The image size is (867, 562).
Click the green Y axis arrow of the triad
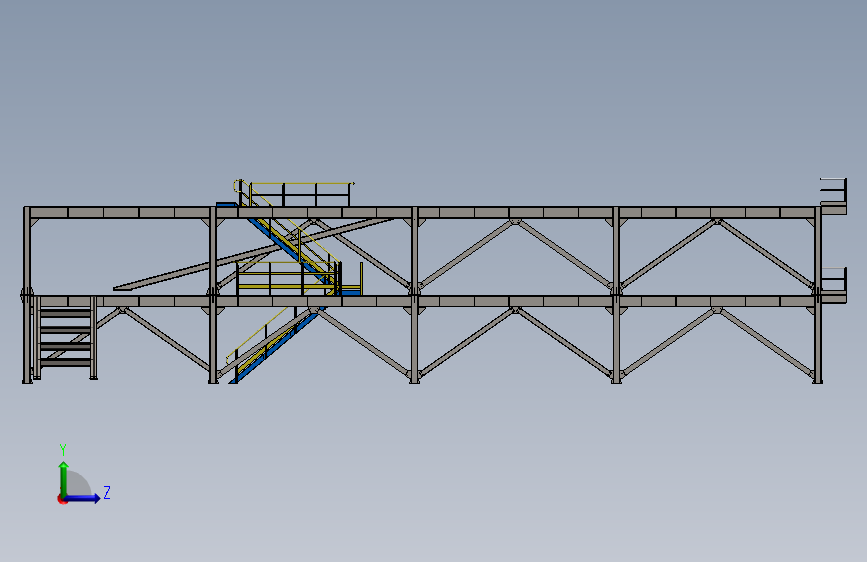point(64,478)
